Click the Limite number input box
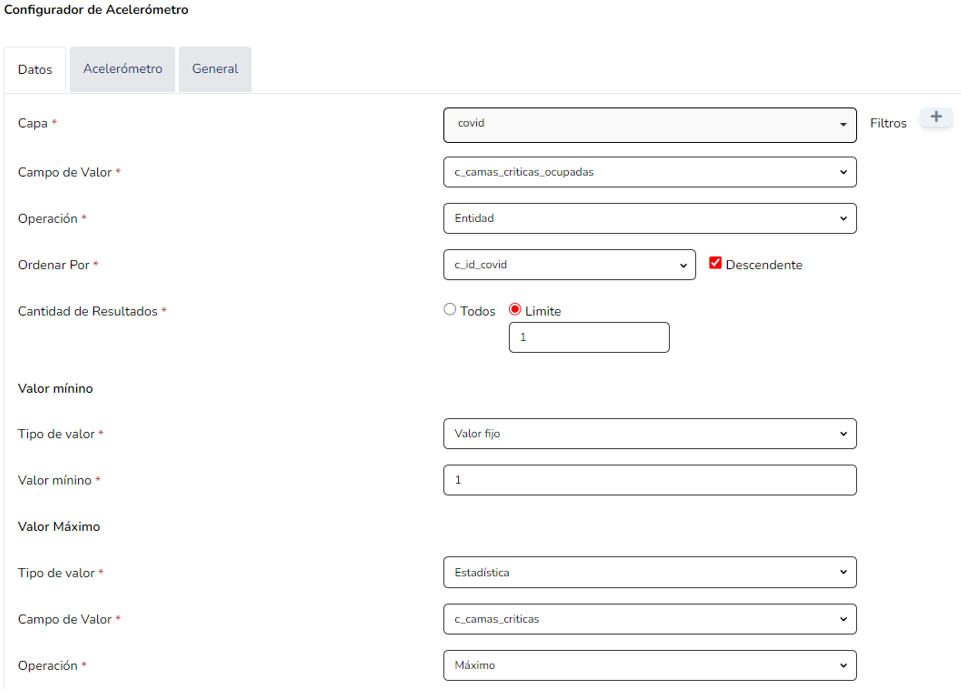961x697 pixels. (589, 338)
